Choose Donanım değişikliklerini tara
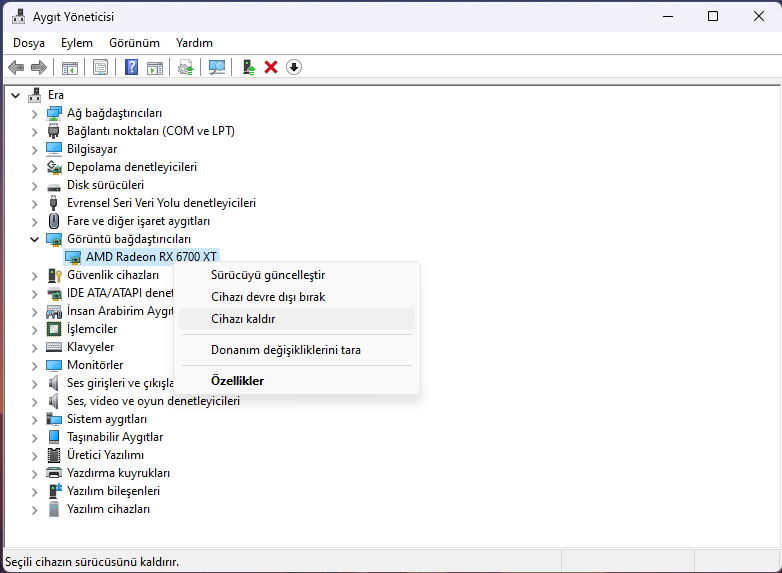The width and height of the screenshot is (782, 573). click(x=297, y=350)
